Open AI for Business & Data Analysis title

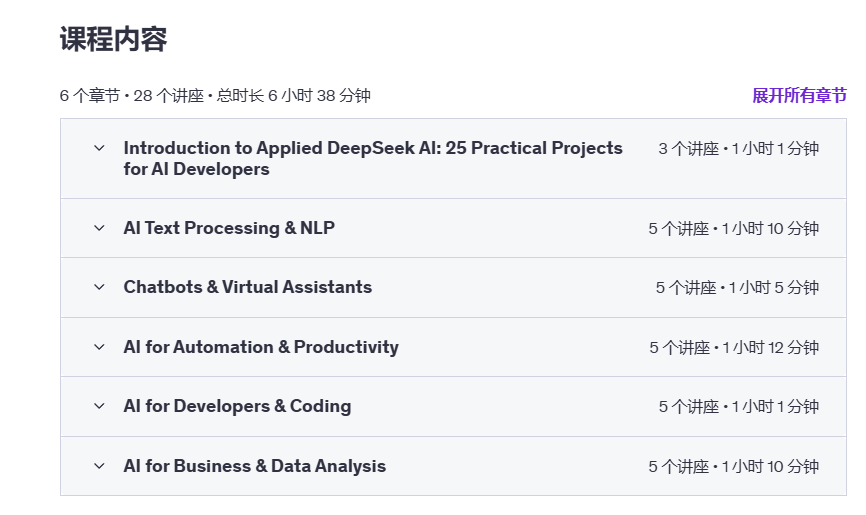254,466
